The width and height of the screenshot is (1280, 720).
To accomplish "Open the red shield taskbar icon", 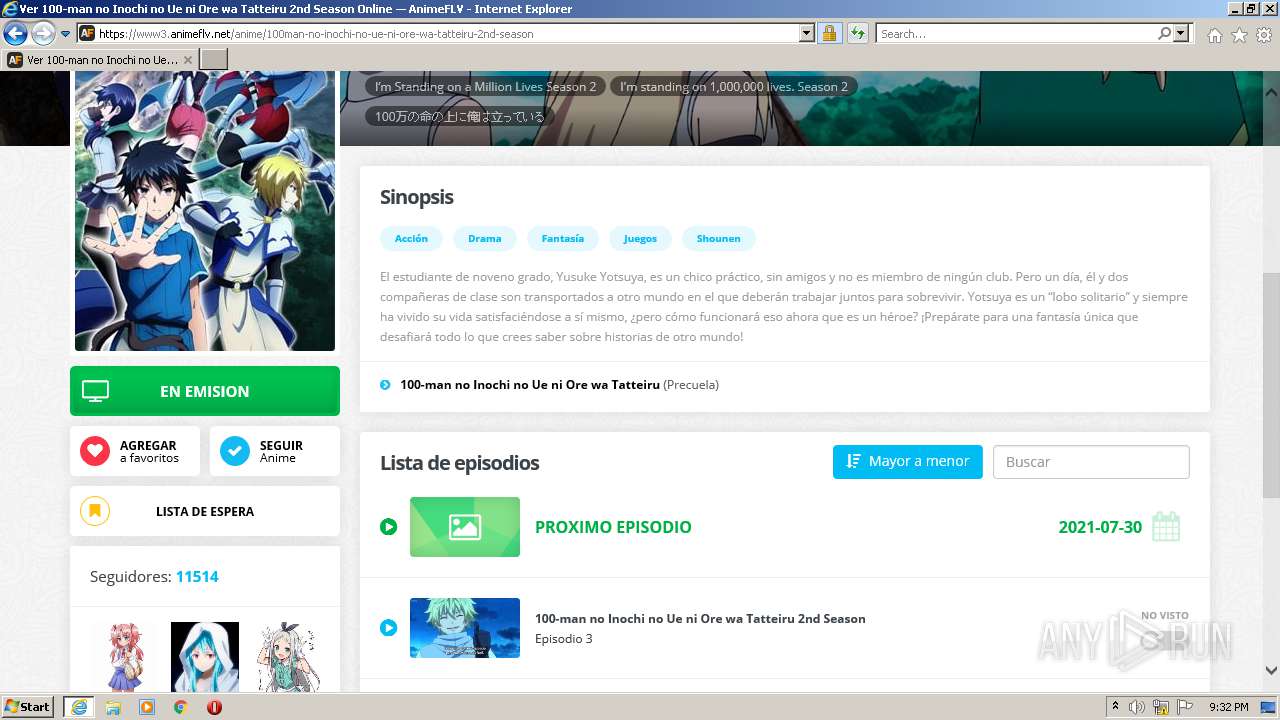I will point(214,707).
